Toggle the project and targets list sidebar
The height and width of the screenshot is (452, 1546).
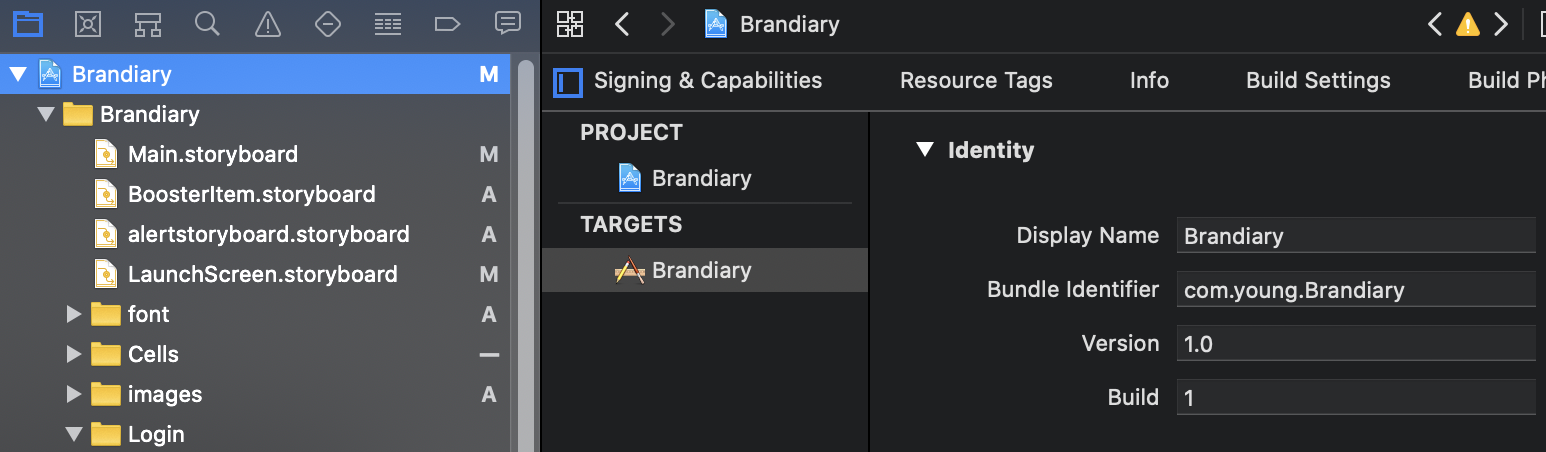tap(567, 82)
